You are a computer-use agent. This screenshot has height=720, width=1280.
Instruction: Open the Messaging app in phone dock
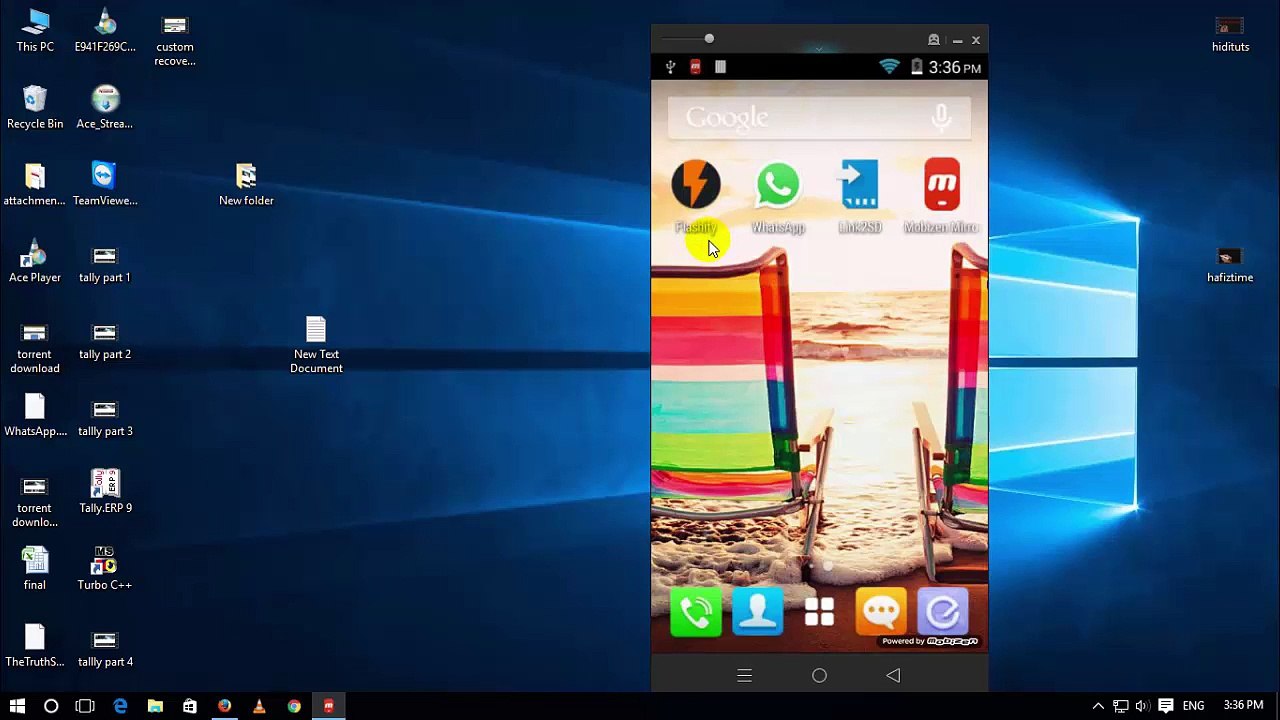(881, 612)
